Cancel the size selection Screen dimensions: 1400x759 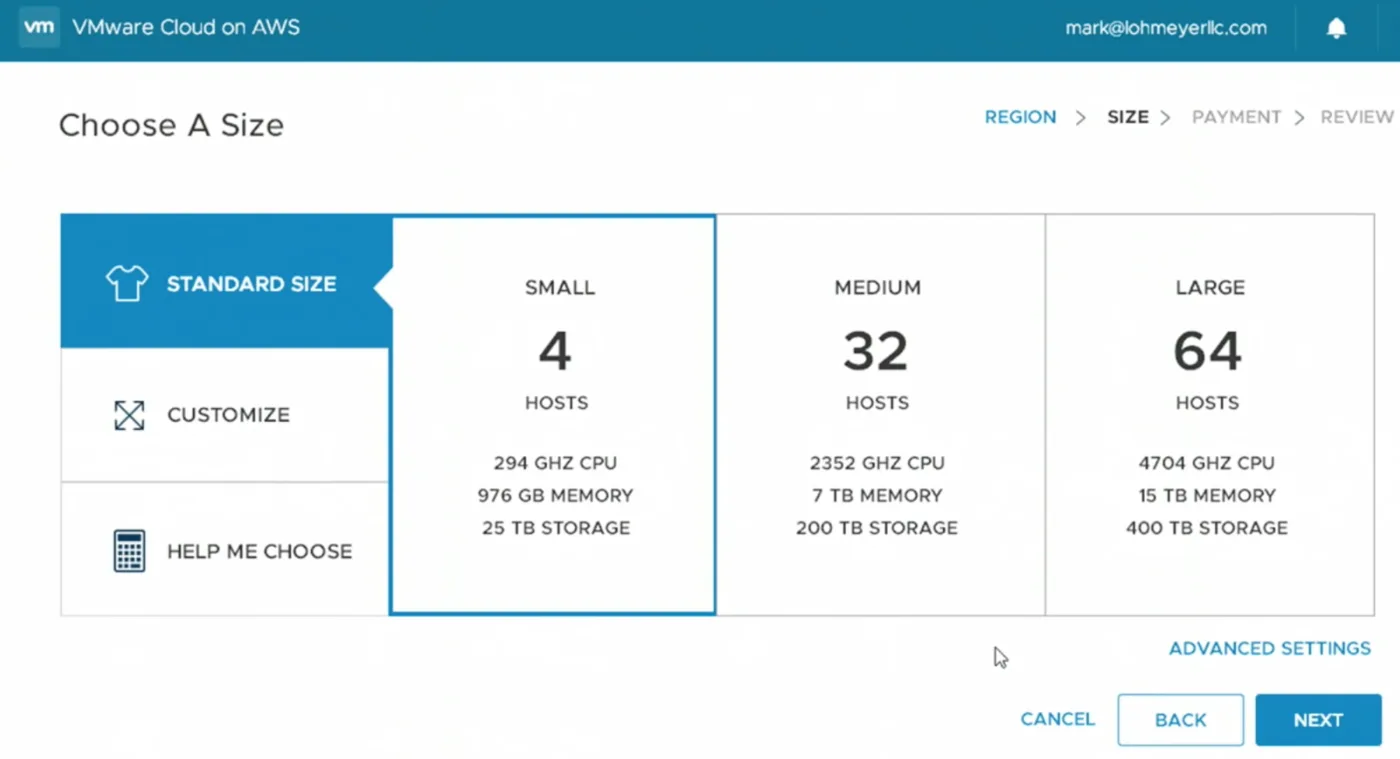coord(1058,719)
